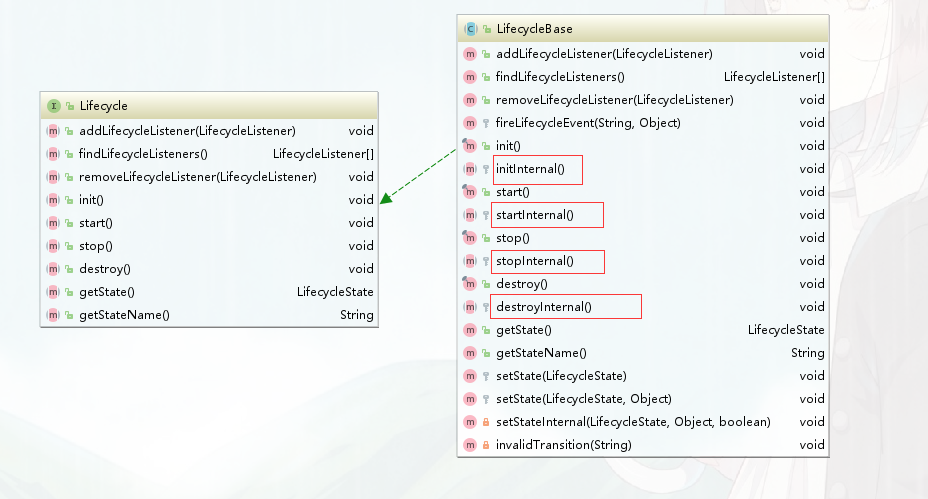Select destroyInternal() method row
The image size is (928, 499).
pos(544,307)
